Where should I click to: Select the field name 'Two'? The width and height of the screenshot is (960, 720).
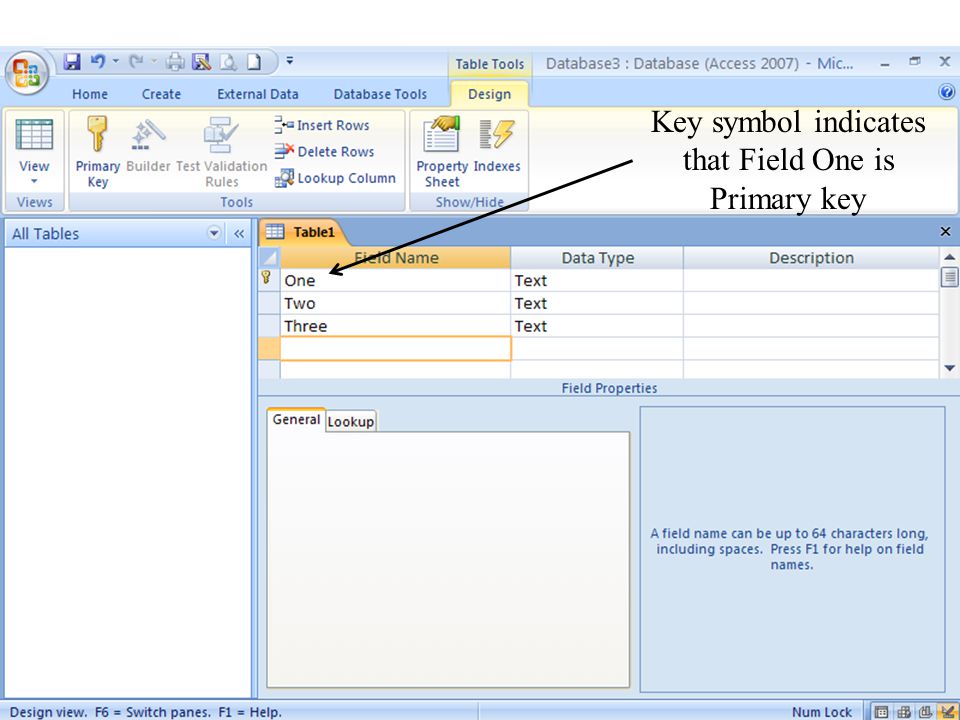[x=299, y=303]
